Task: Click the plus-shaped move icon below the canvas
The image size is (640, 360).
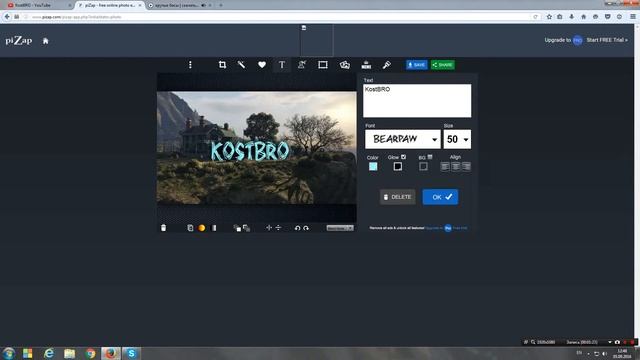Action: pos(269,228)
